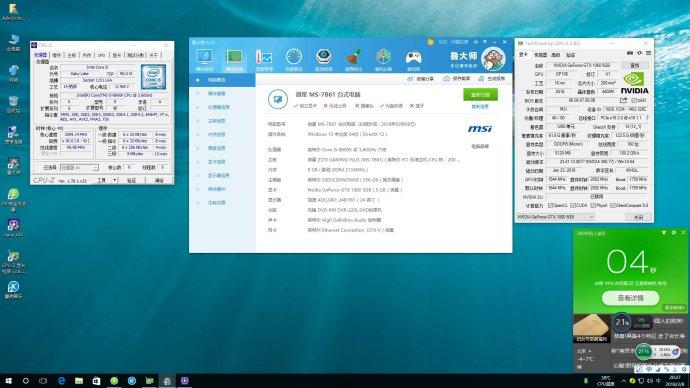Switch to Validation tab in GPU-Z

570,55
